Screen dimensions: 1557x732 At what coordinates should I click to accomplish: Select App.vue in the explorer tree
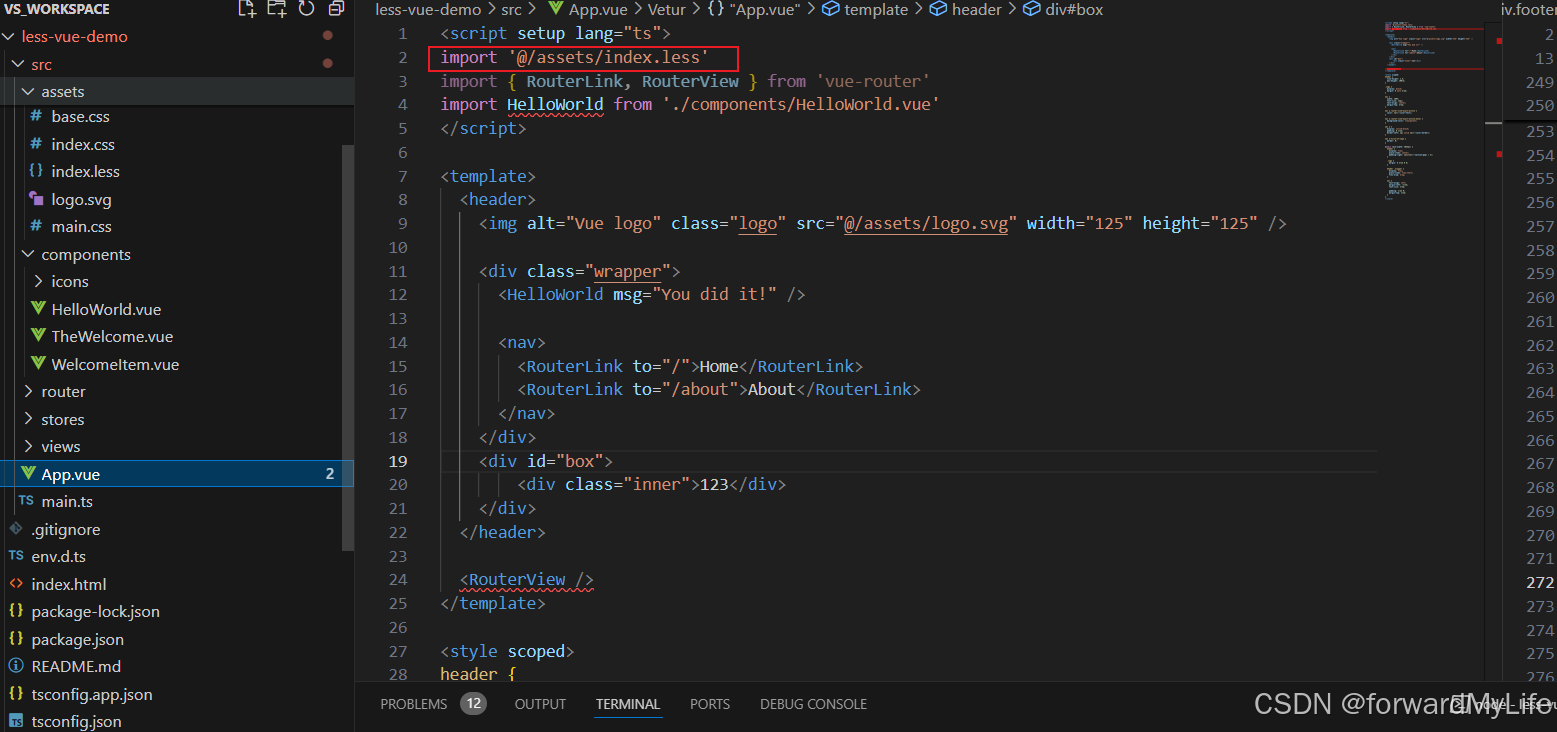(176, 474)
